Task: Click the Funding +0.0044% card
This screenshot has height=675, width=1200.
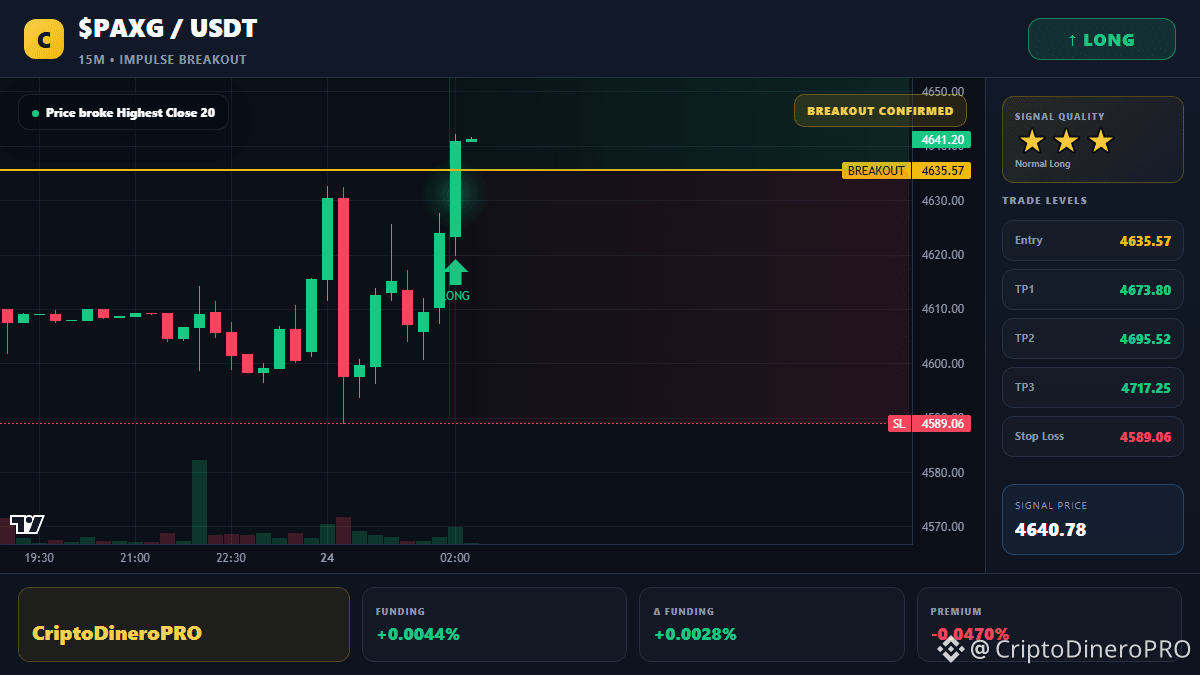Action: click(x=494, y=624)
